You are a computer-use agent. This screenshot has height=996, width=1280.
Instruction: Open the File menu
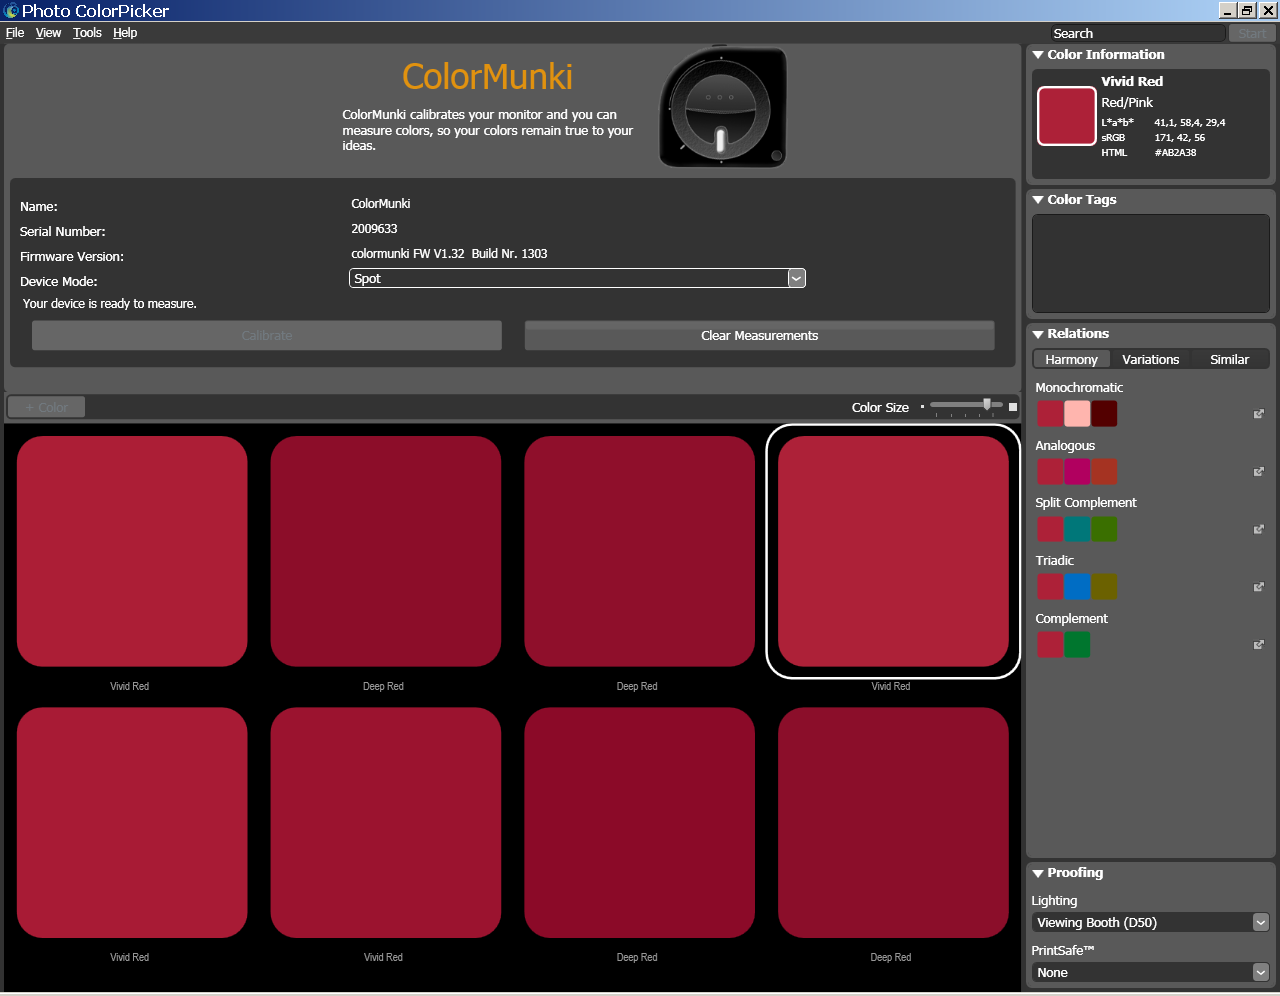click(15, 33)
